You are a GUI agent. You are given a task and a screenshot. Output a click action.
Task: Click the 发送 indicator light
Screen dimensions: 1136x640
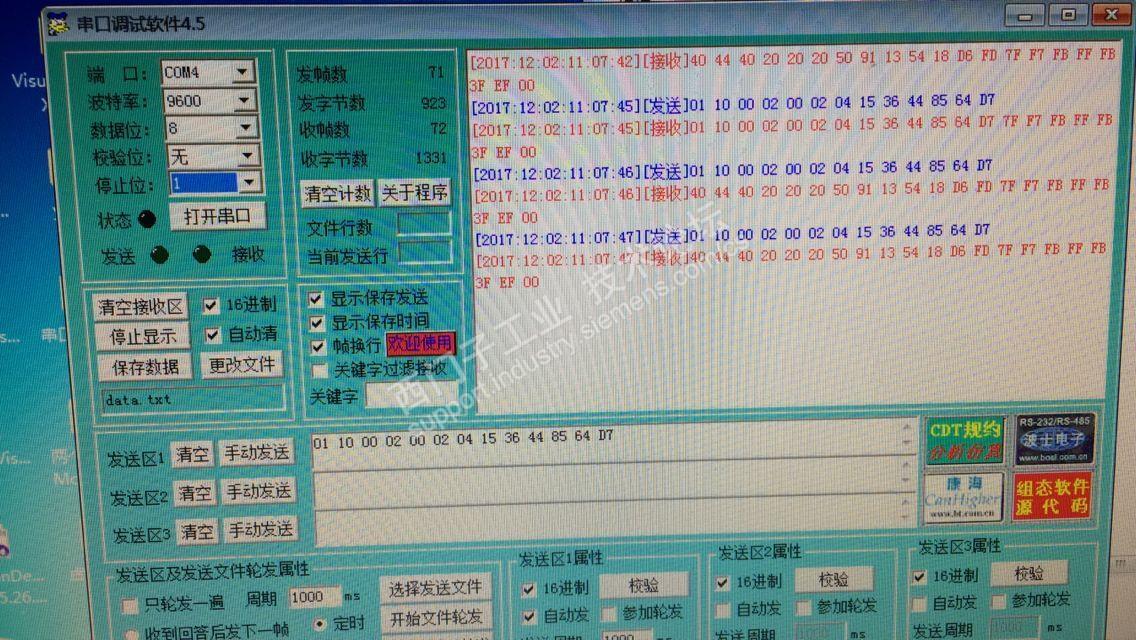(x=159, y=254)
